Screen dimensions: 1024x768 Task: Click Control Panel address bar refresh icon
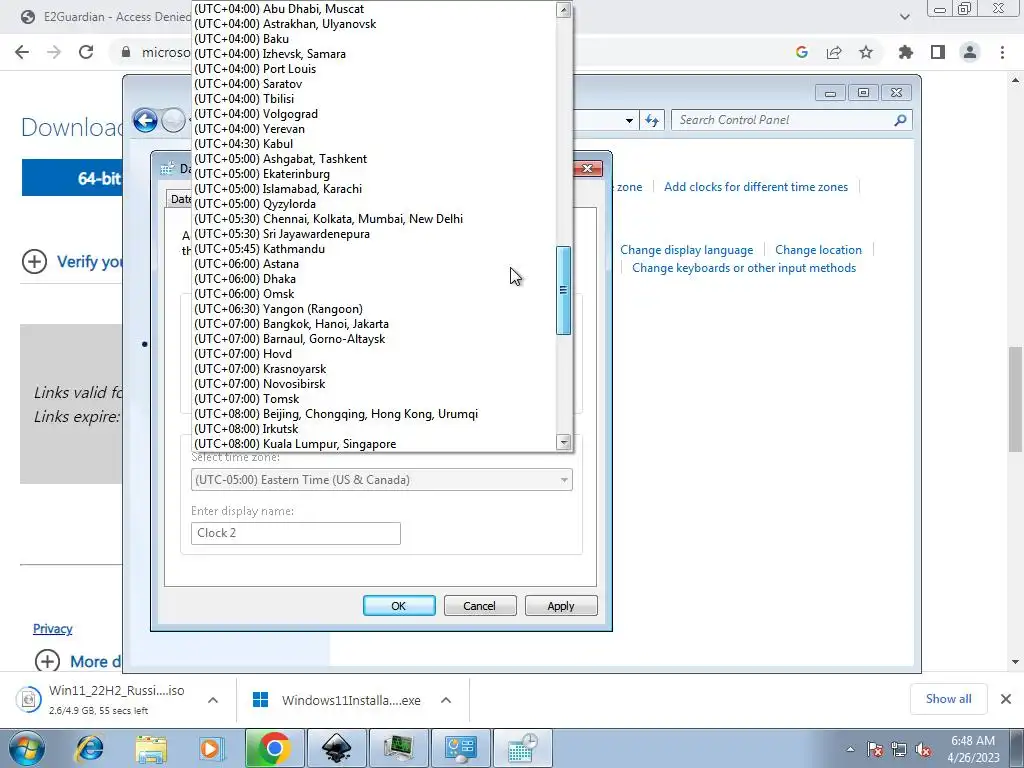[x=652, y=121]
